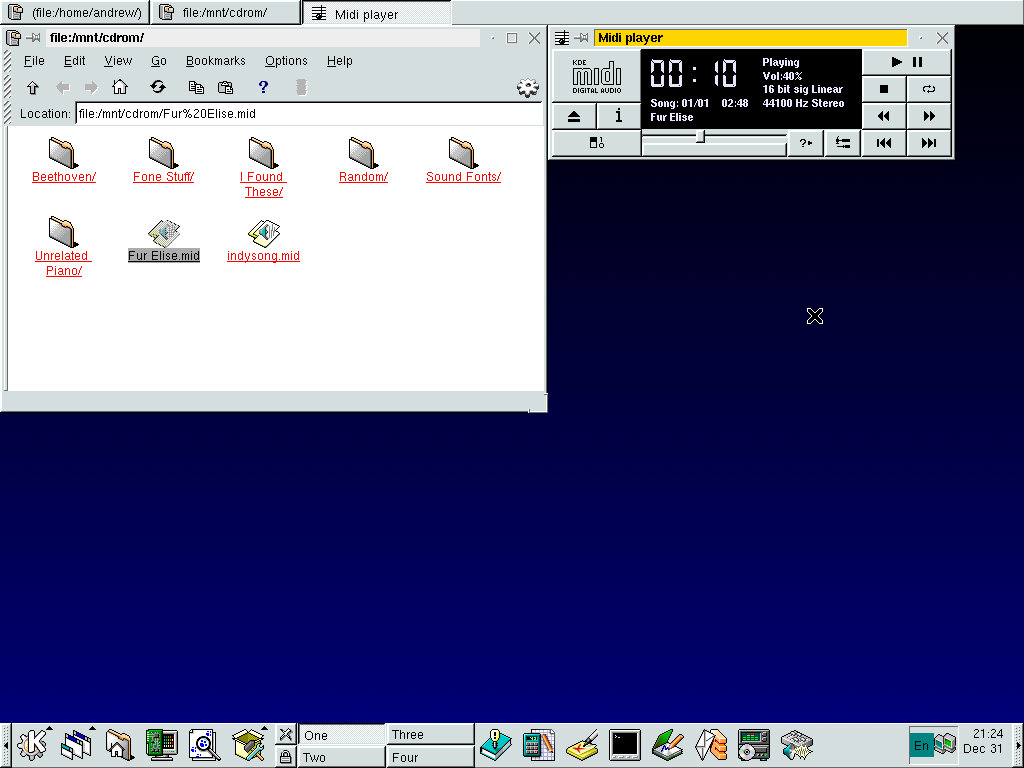Switch to the file:/home/andrew/ taskbar tab
This screenshot has width=1024, height=768.
[x=76, y=13]
